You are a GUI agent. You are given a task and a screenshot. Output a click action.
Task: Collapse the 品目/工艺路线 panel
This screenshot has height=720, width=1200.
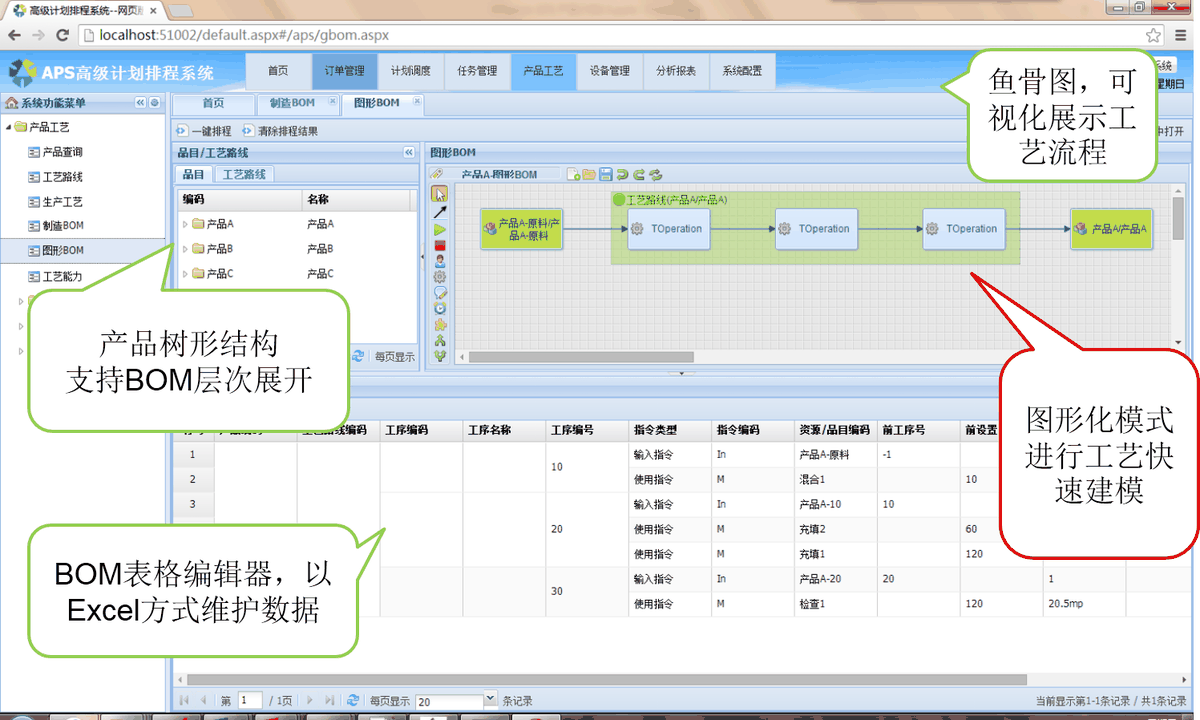coord(408,153)
